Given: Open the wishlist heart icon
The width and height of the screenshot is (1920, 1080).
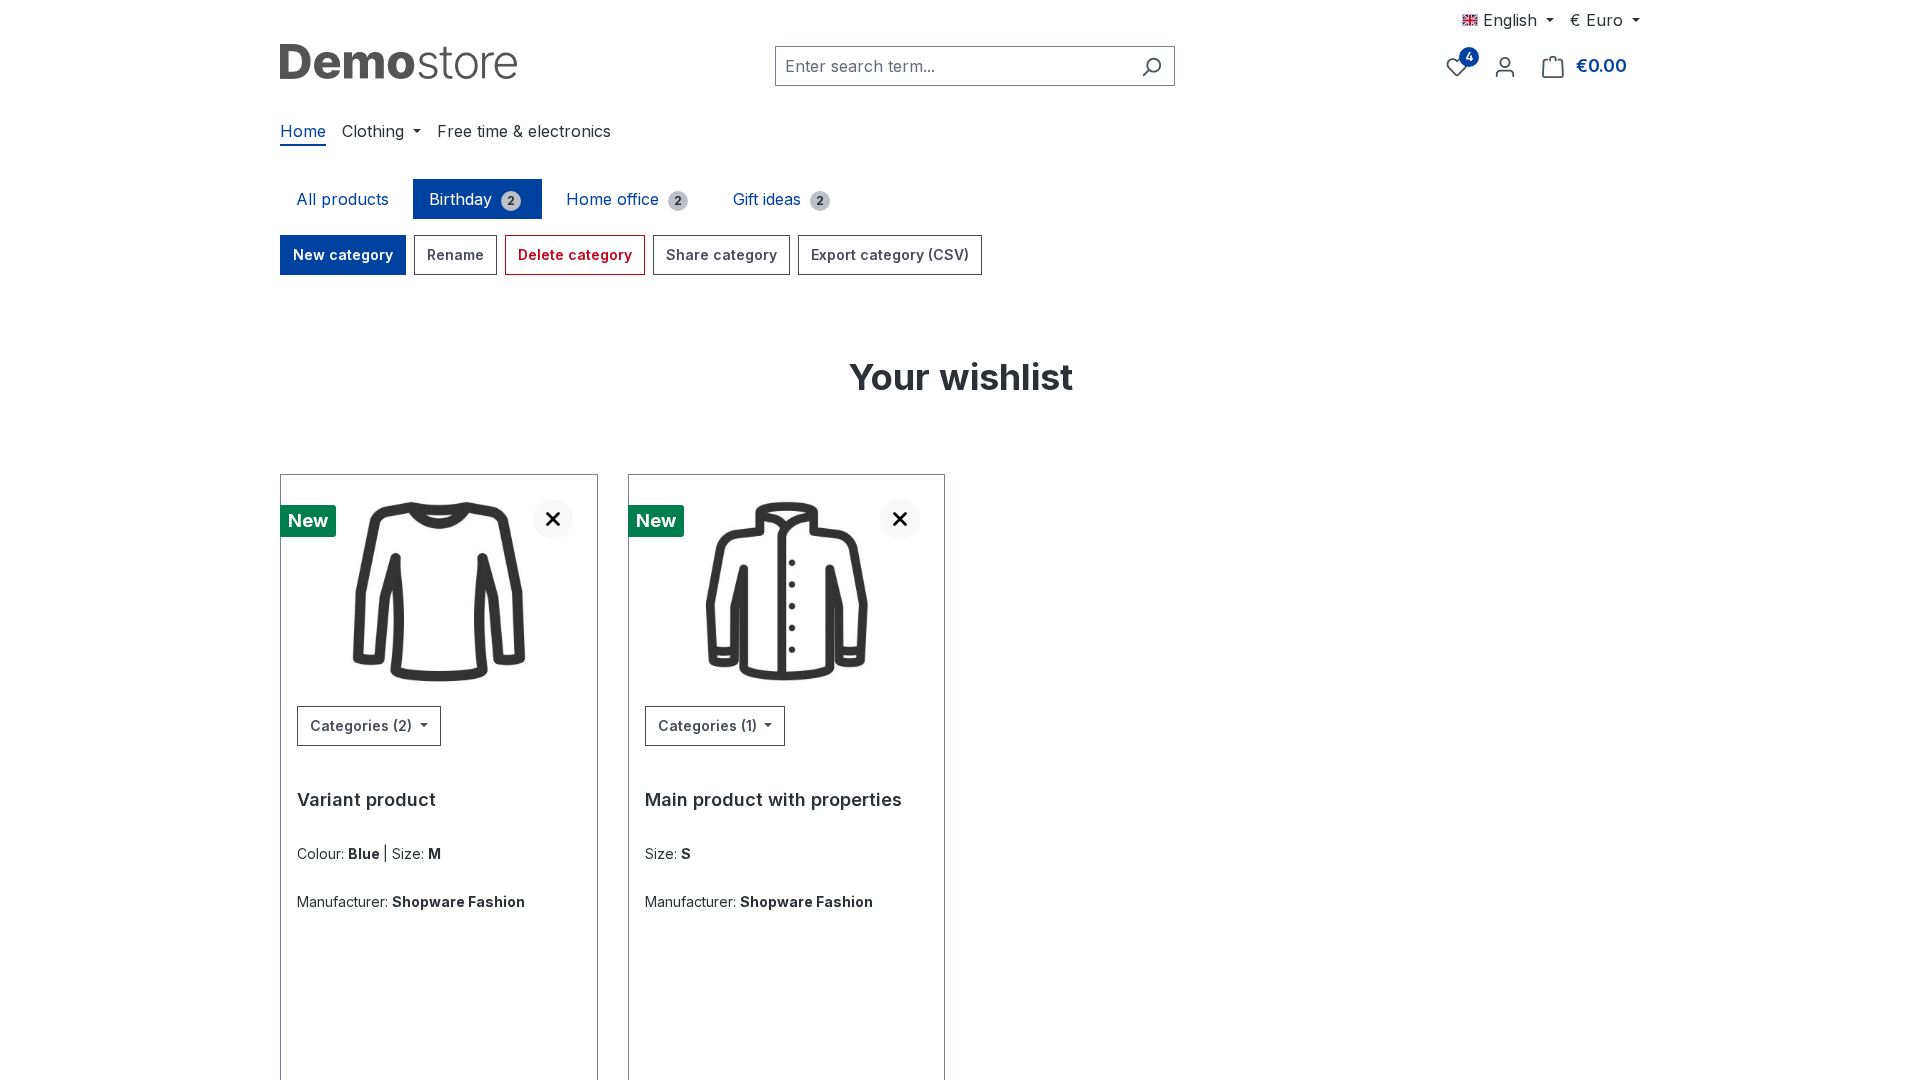Looking at the screenshot, I should 1457,67.
